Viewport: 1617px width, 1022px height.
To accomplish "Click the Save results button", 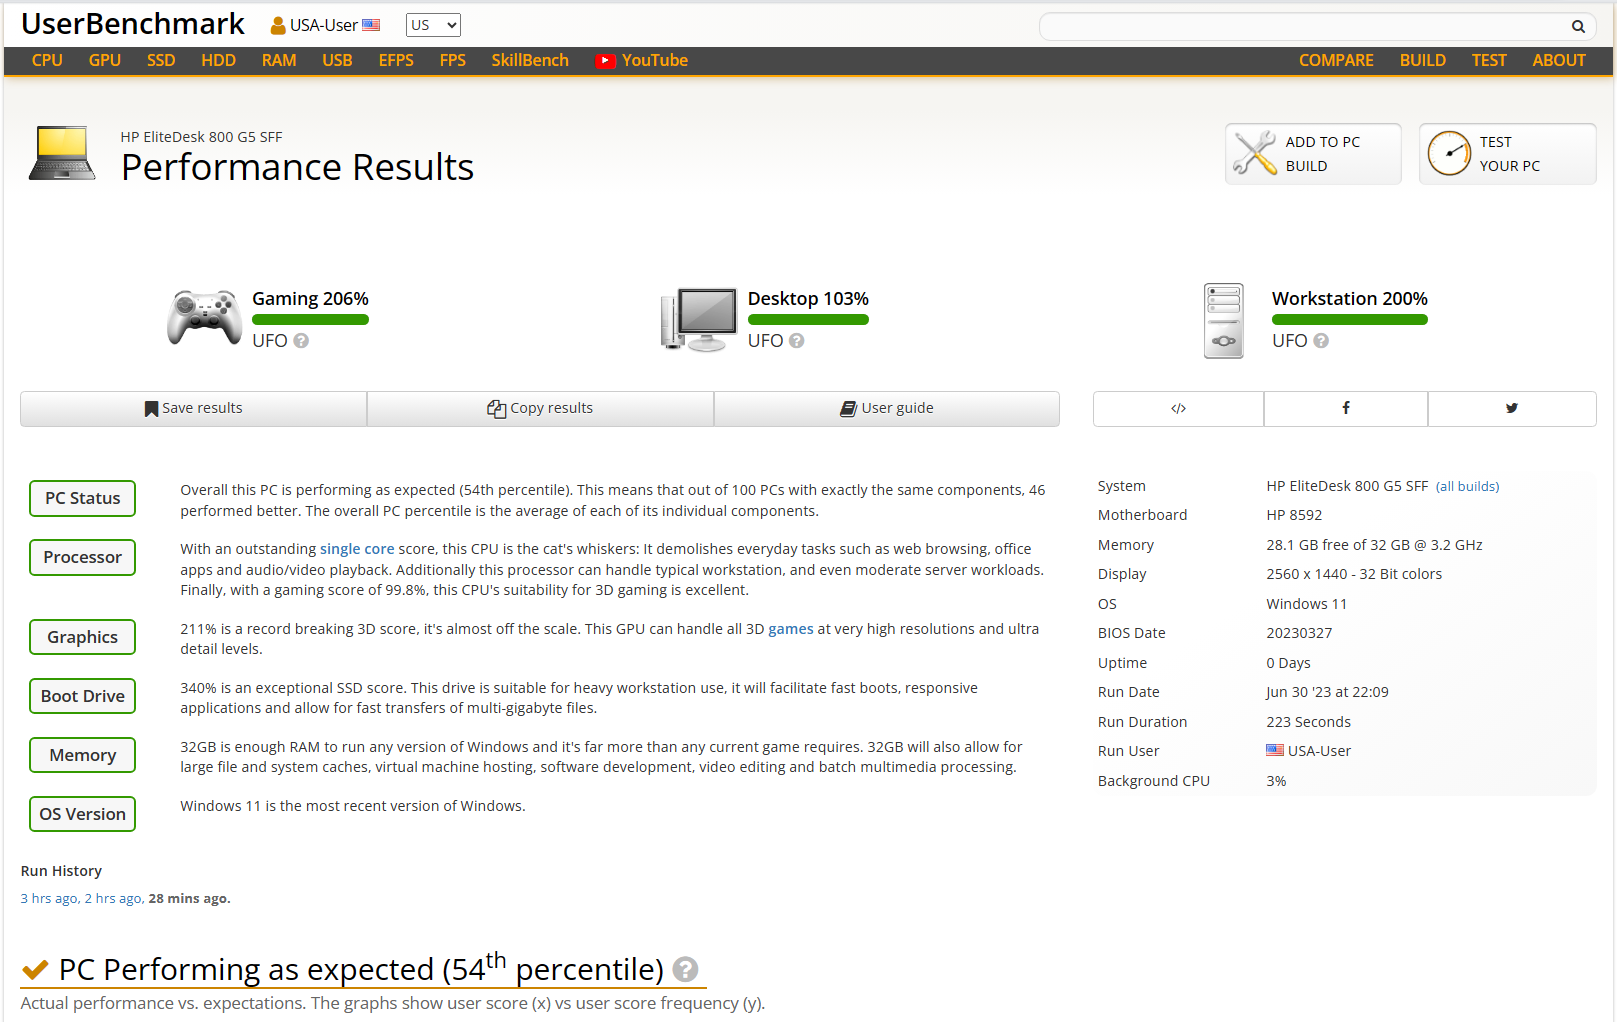I will pyautogui.click(x=194, y=409).
